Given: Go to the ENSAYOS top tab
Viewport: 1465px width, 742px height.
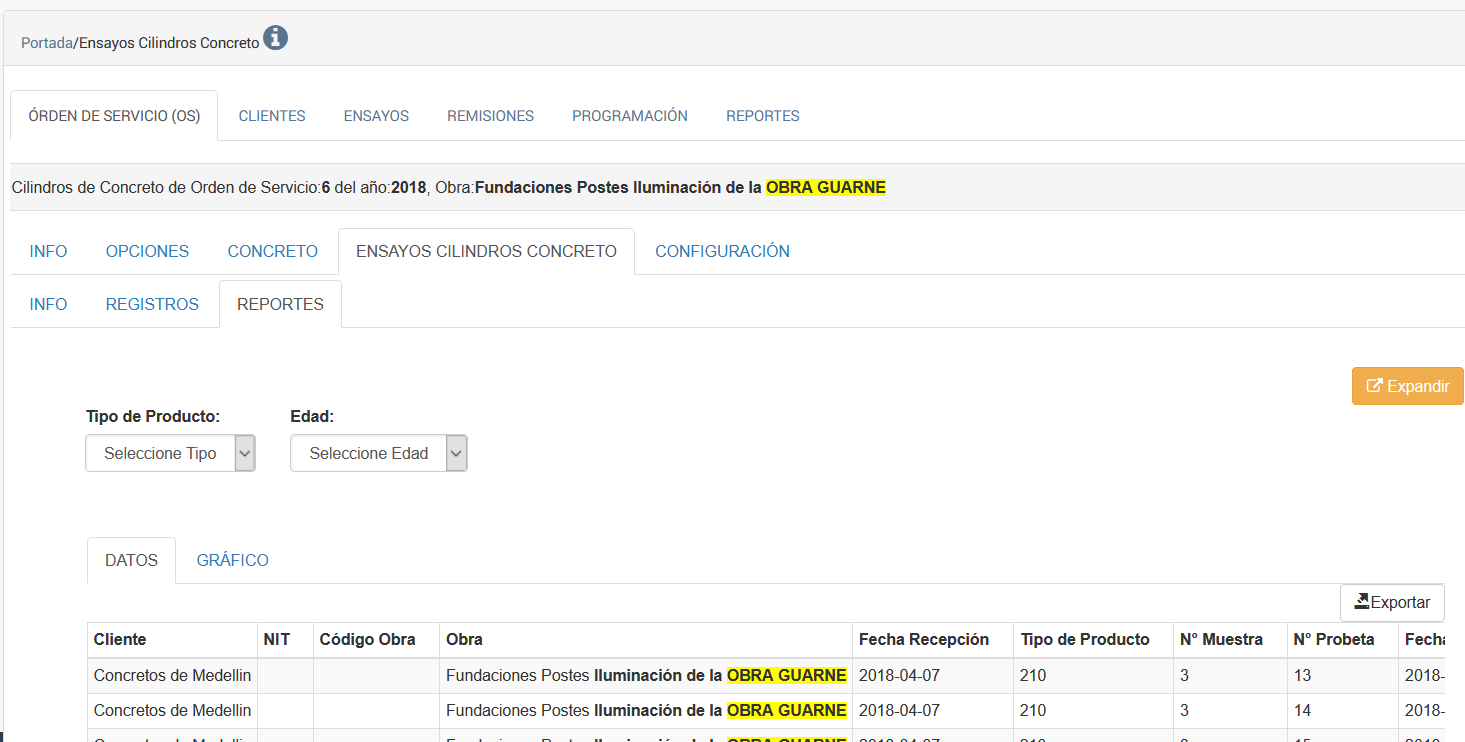Looking at the screenshot, I should pos(376,116).
